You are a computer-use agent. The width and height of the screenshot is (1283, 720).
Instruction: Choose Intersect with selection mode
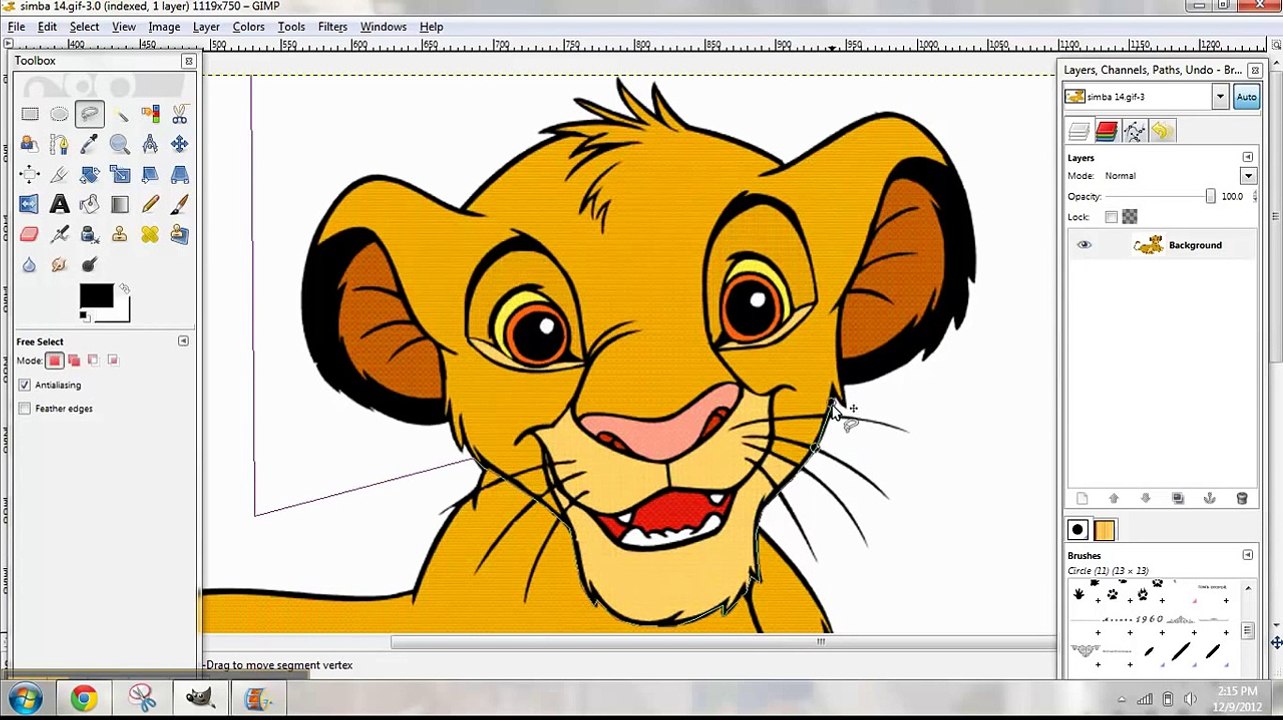coord(112,360)
